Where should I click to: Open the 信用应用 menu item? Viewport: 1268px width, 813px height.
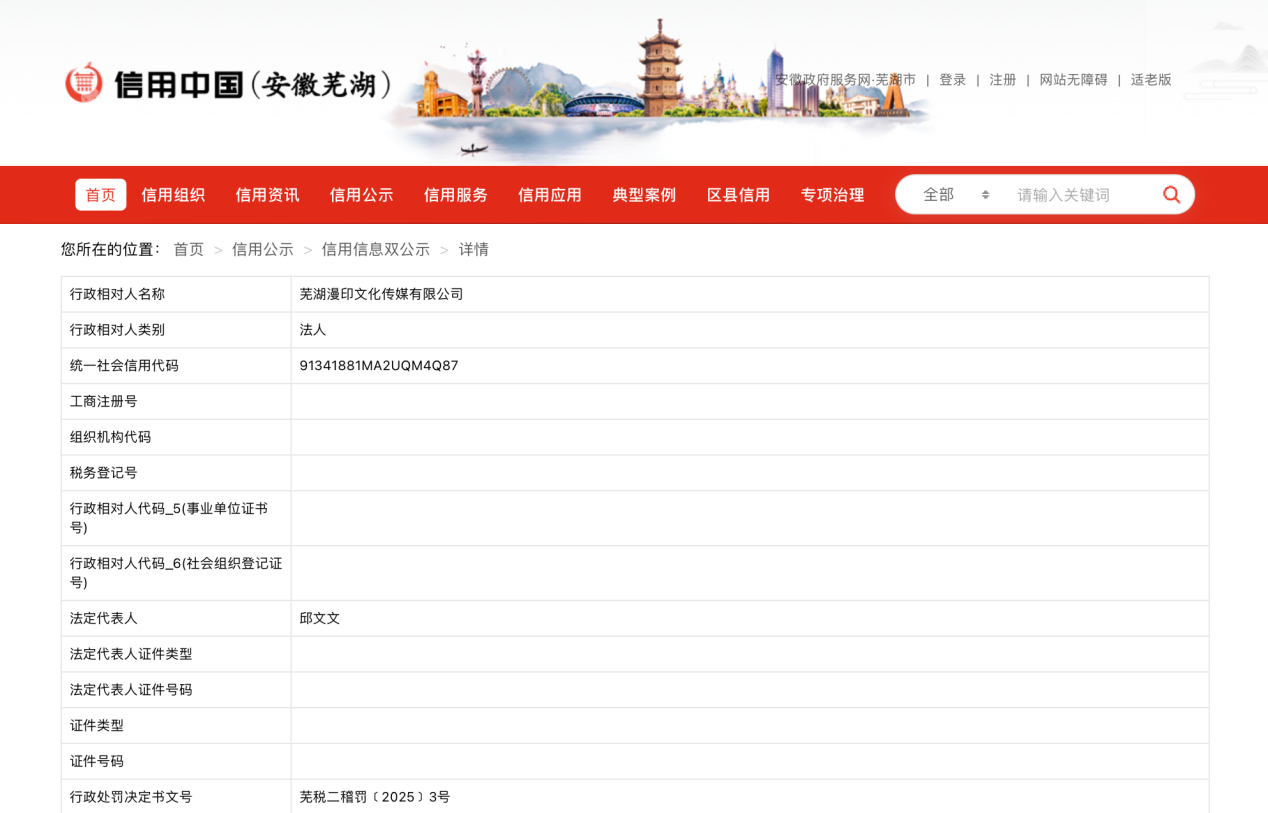tap(549, 195)
